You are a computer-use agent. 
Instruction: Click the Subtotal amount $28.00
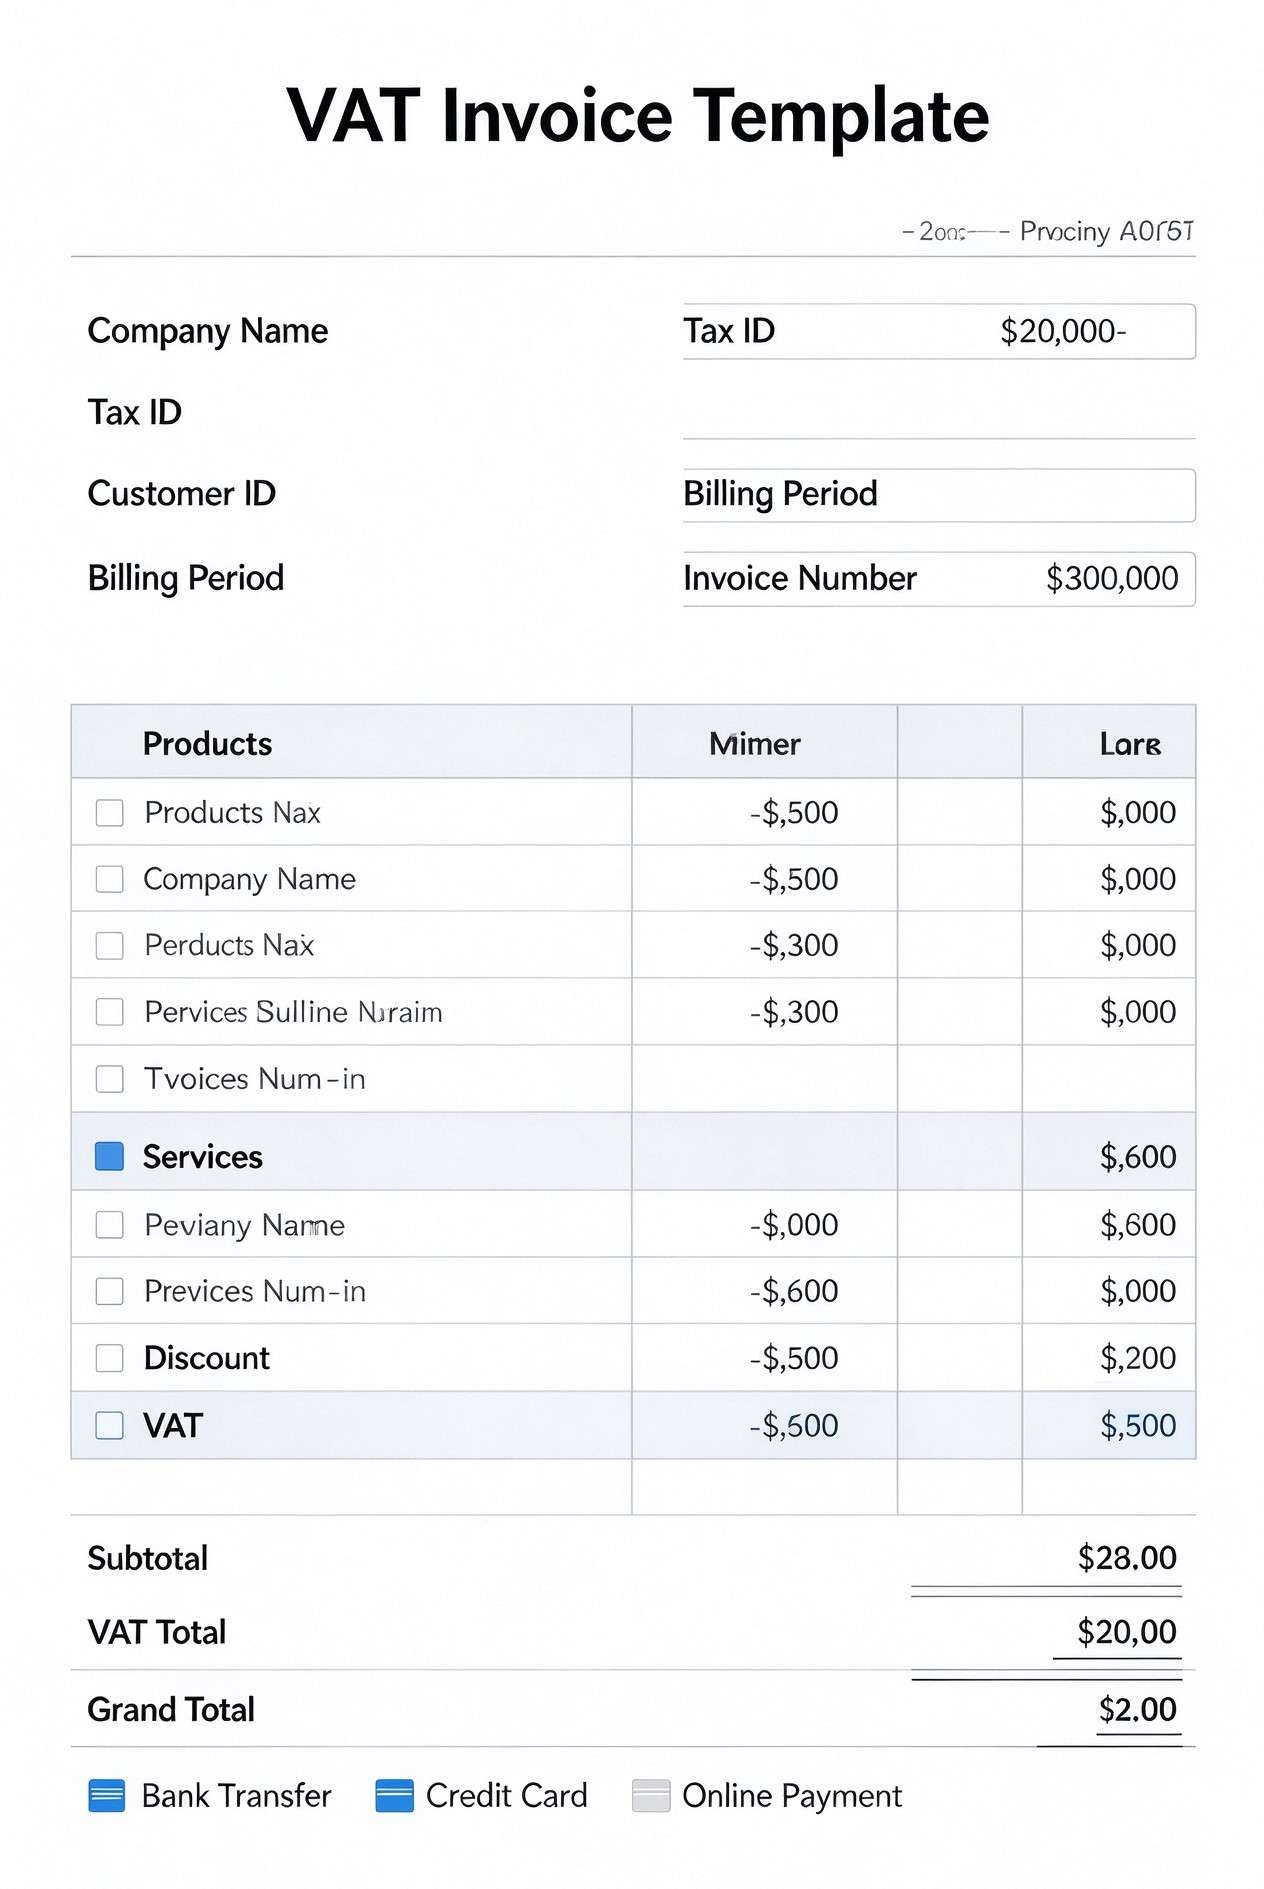(x=1127, y=1558)
